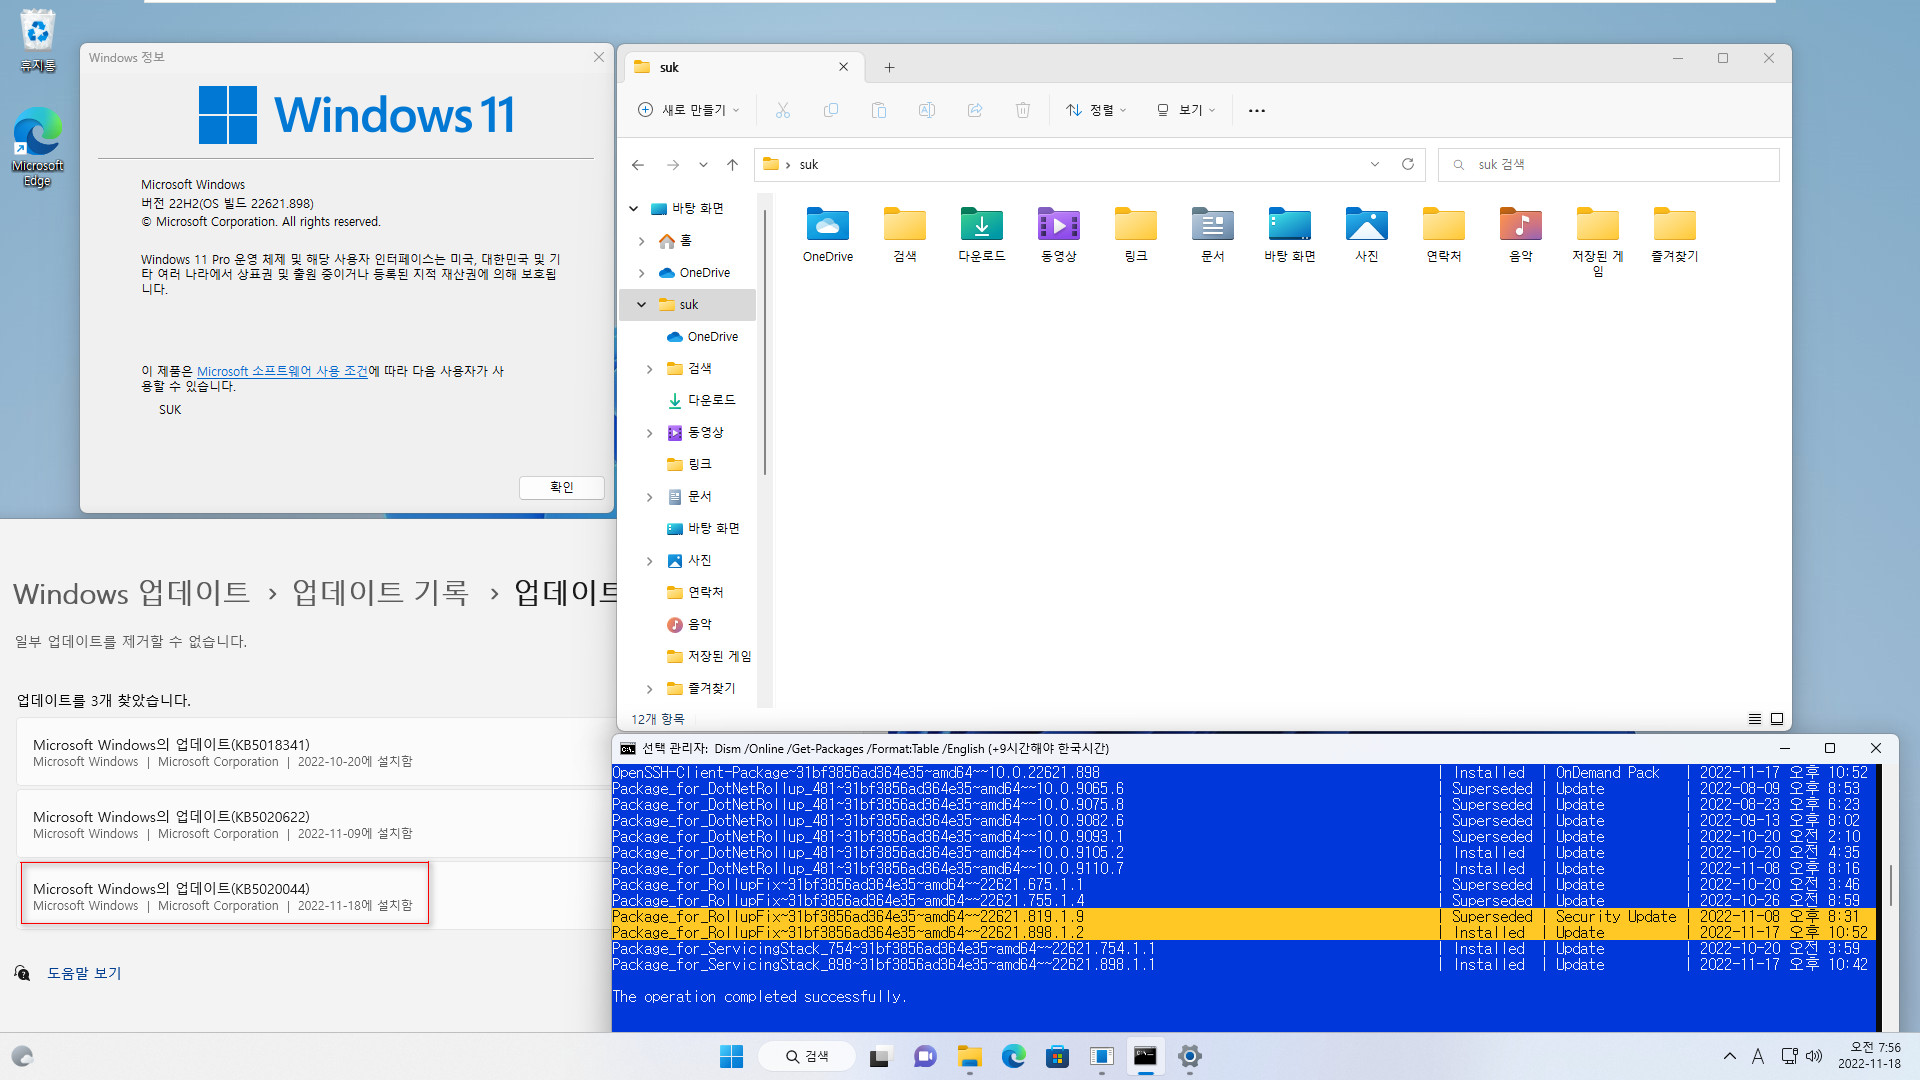
Task: Click the Windows Start button on taskbar
Action: click(732, 1056)
